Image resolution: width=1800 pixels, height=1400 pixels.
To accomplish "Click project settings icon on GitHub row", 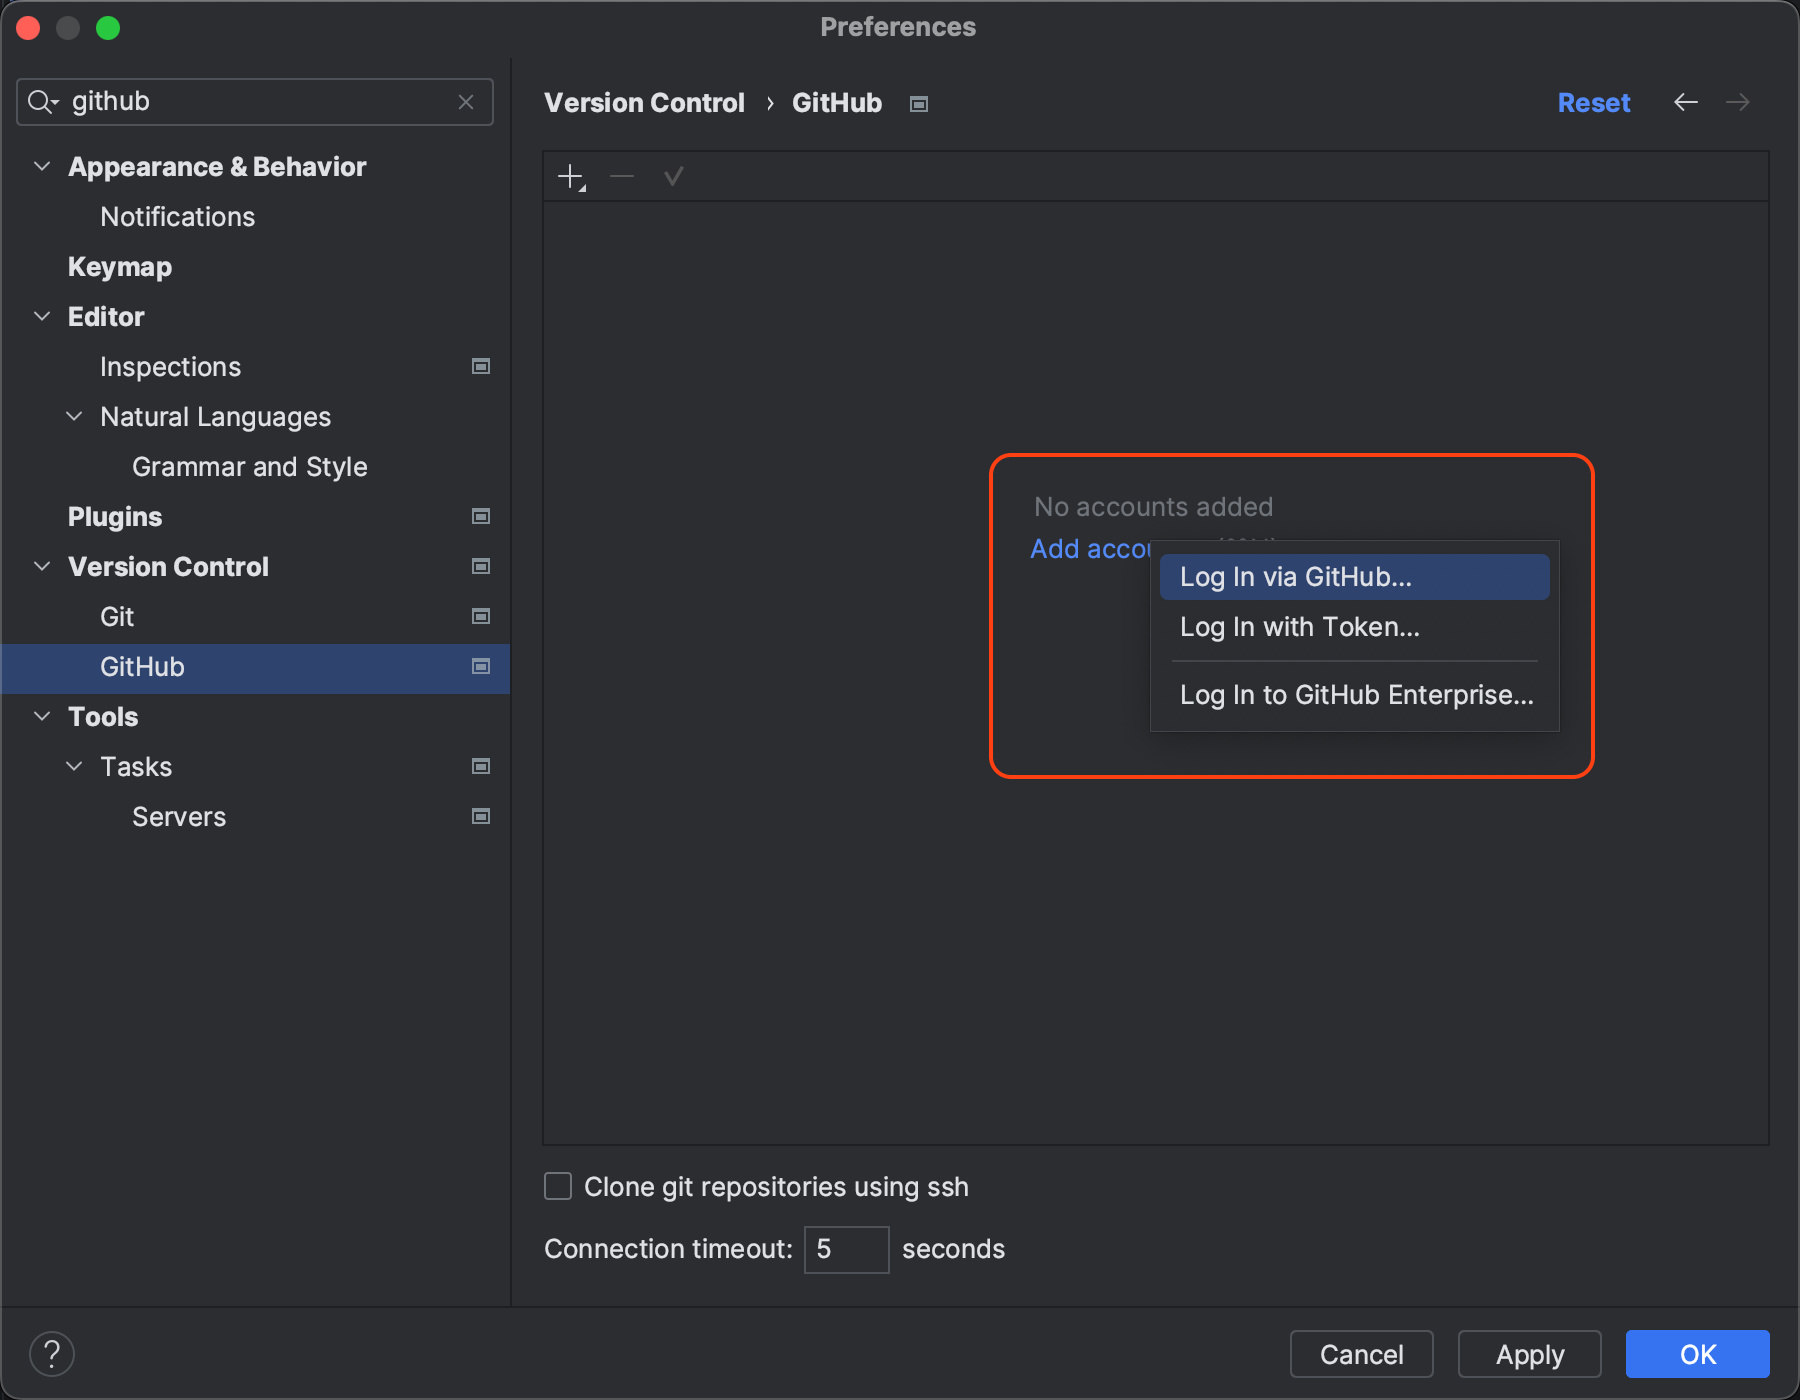I will [x=481, y=667].
